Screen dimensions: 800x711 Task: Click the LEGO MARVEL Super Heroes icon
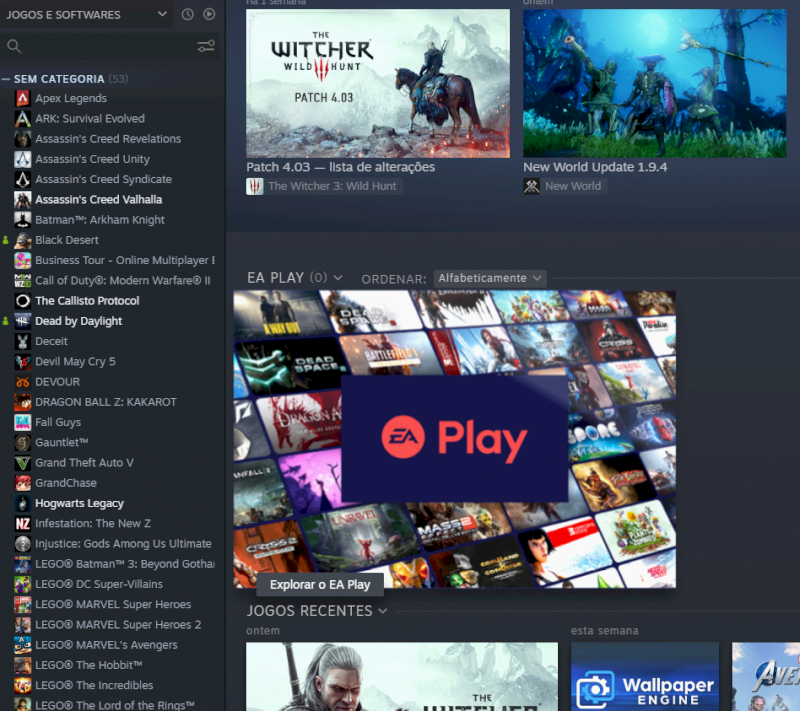click(22, 604)
